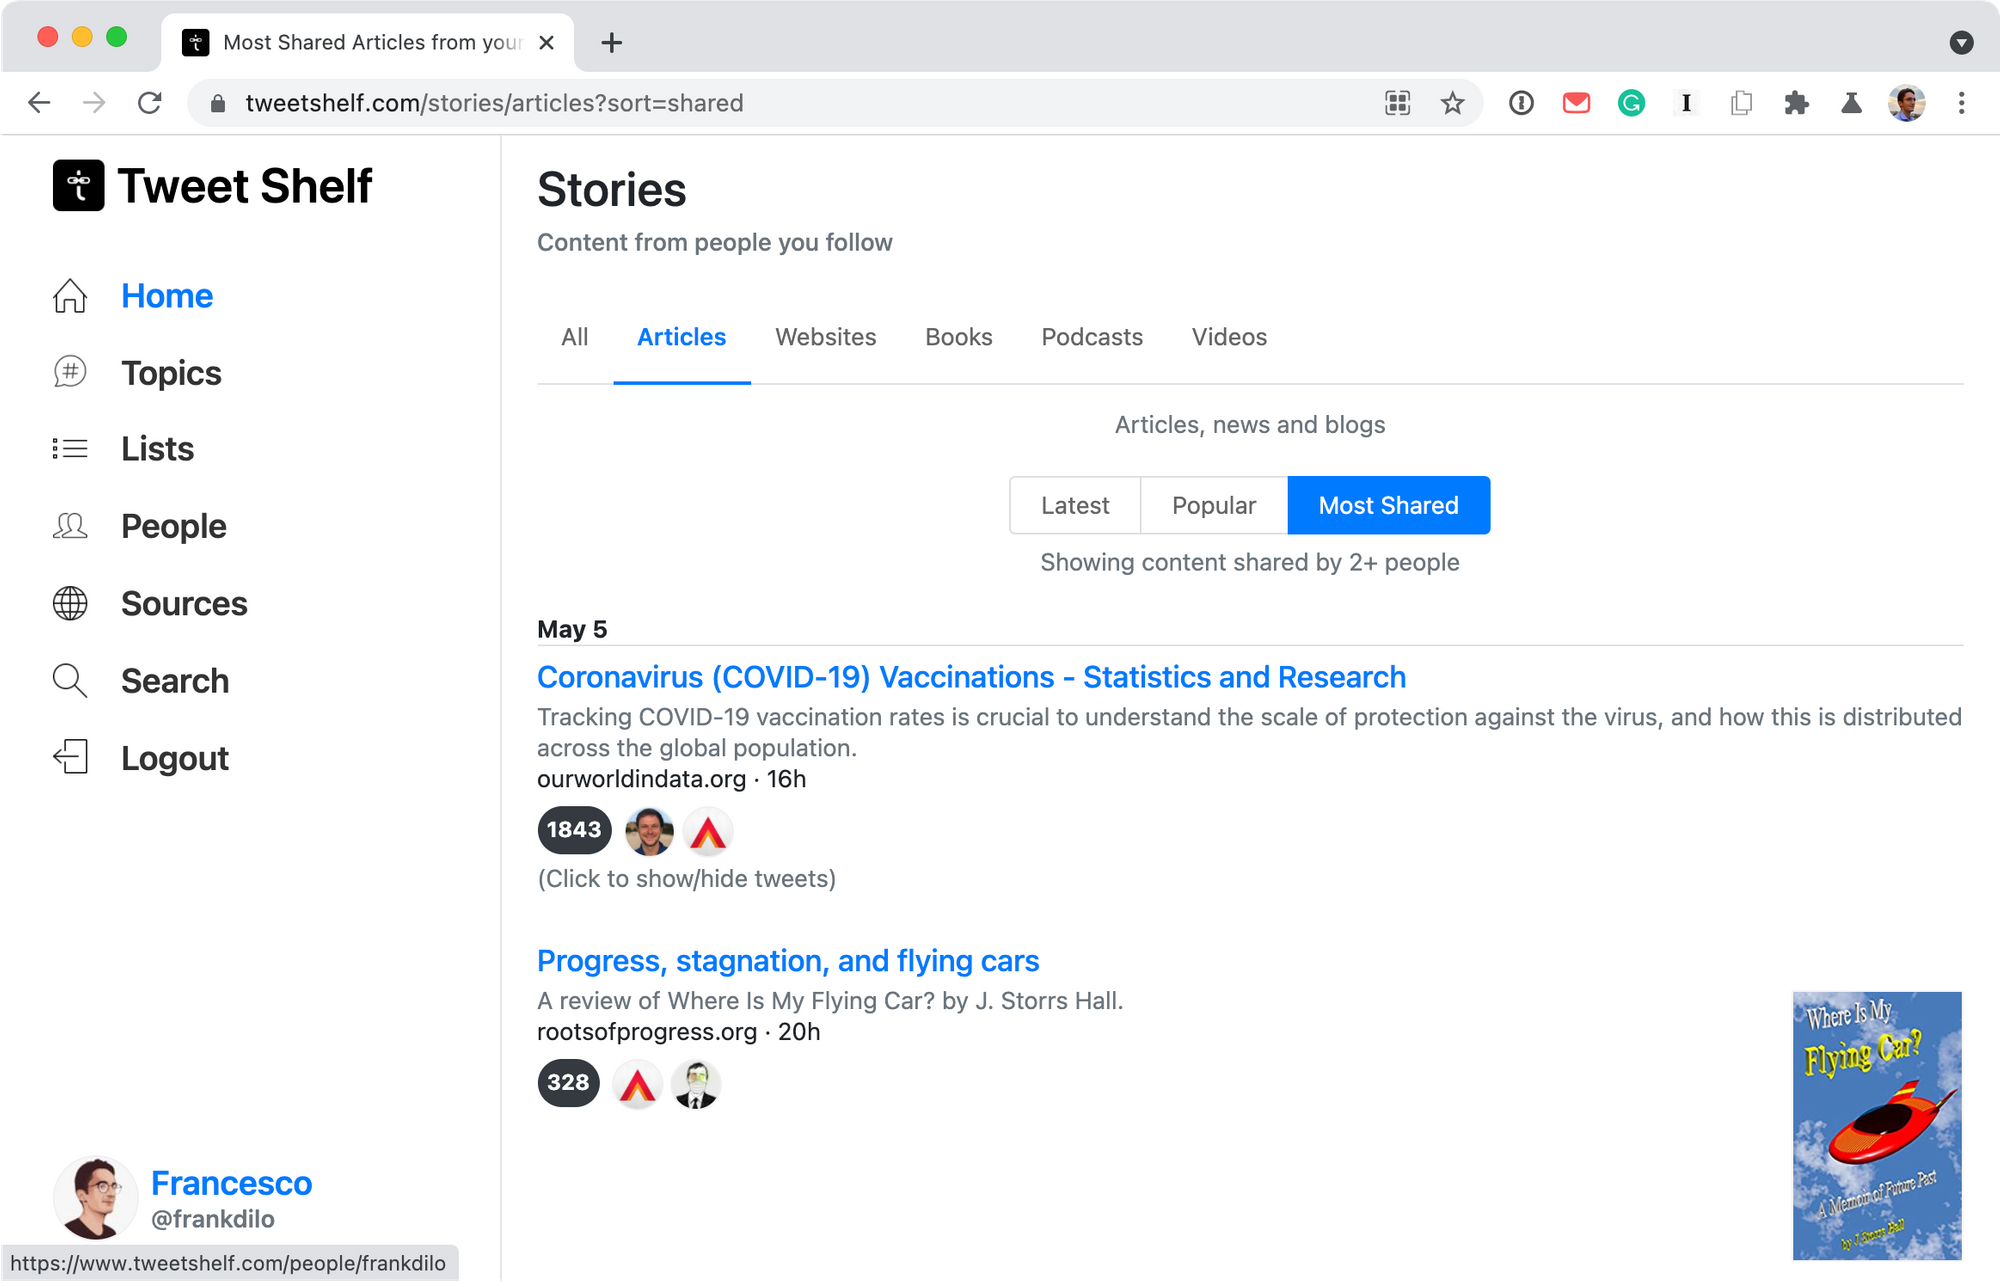2000x1283 pixels.
Task: Select the Most Shared sort option
Action: [x=1388, y=505]
